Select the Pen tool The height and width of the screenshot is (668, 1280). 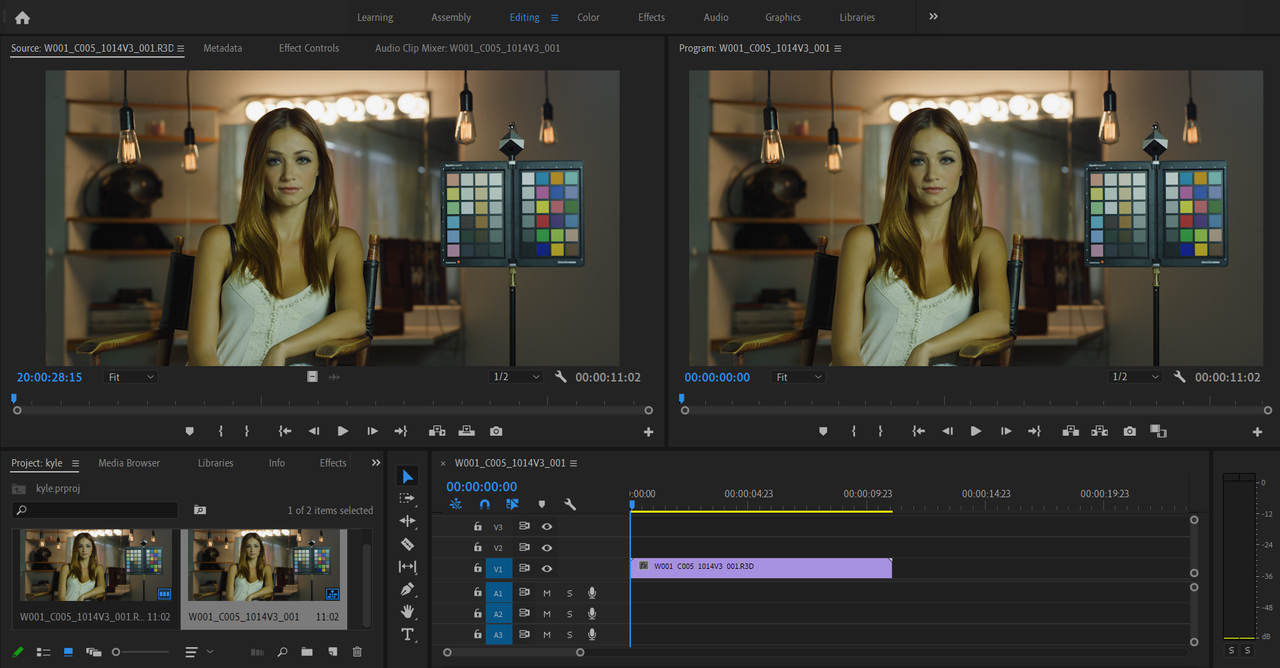tap(408, 589)
